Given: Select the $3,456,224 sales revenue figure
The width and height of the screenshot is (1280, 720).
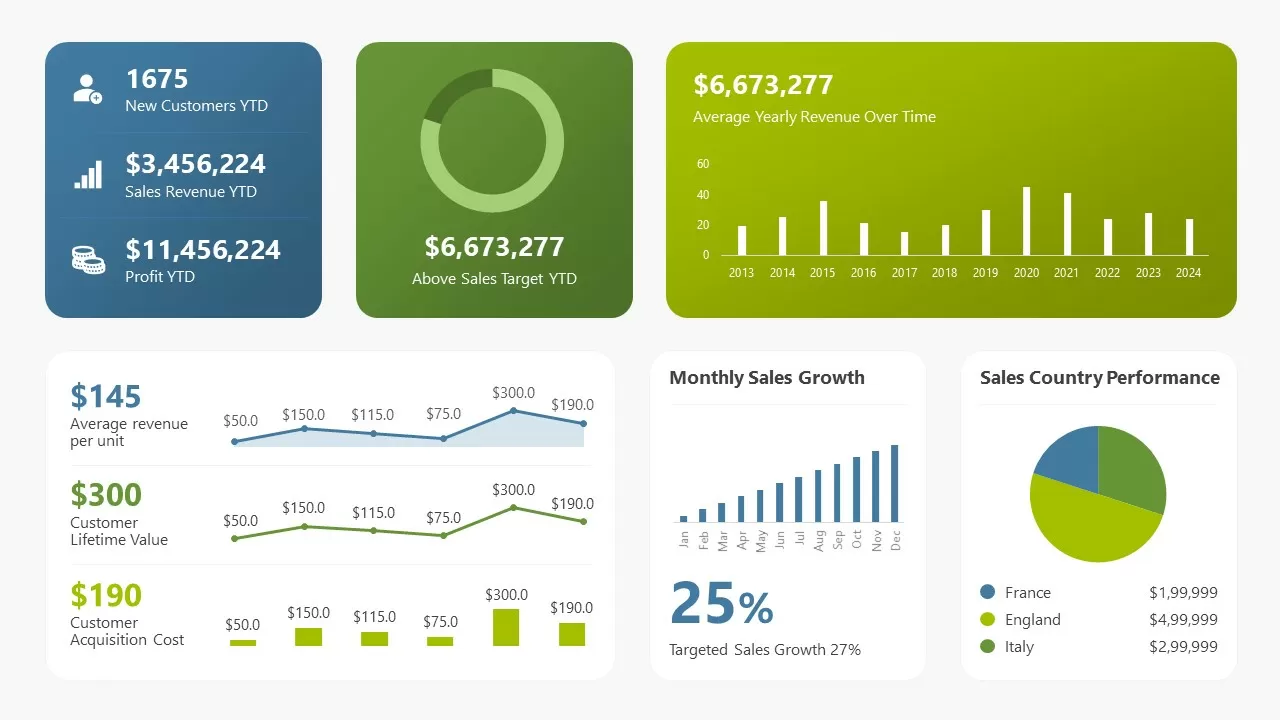Looking at the screenshot, I should [196, 164].
